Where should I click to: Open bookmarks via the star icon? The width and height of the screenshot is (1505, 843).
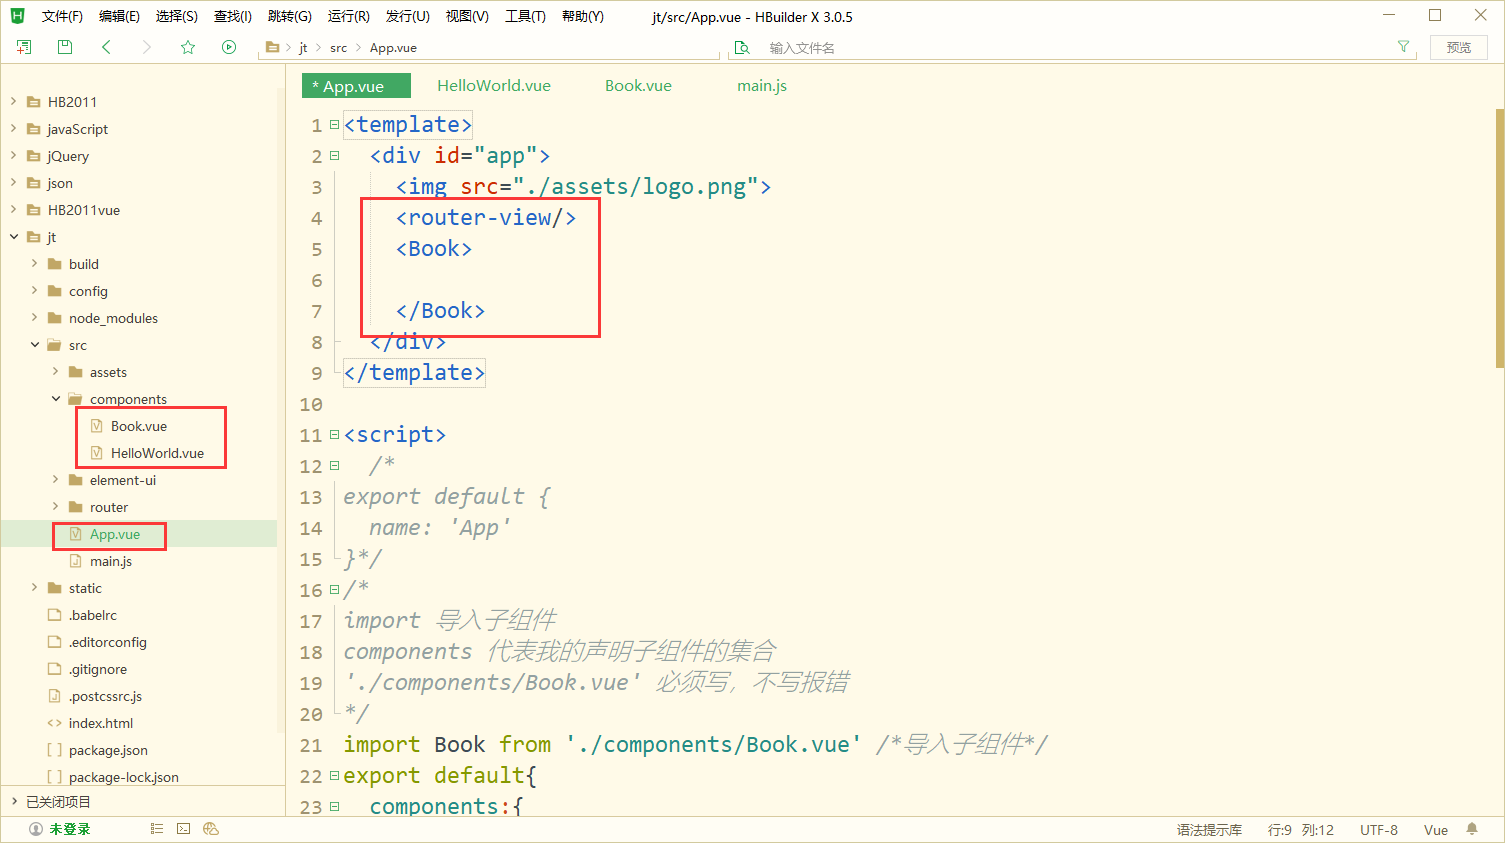(187, 46)
